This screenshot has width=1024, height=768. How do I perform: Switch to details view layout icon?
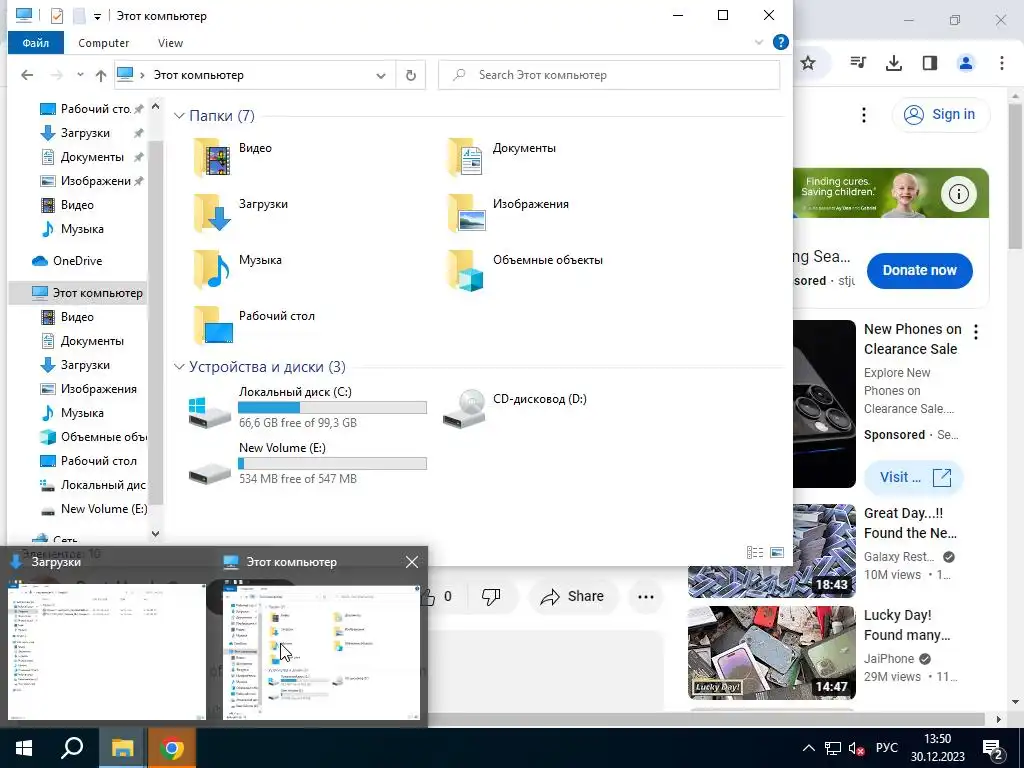tap(755, 552)
